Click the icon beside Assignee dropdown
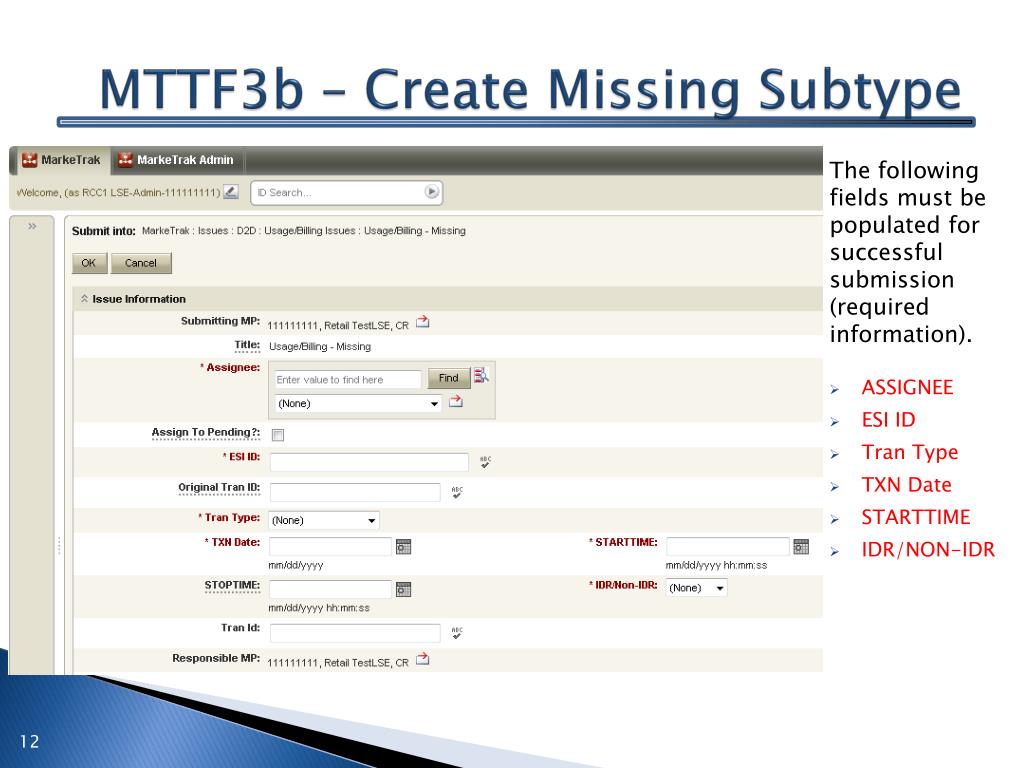This screenshot has width=1024, height=768. (x=456, y=401)
